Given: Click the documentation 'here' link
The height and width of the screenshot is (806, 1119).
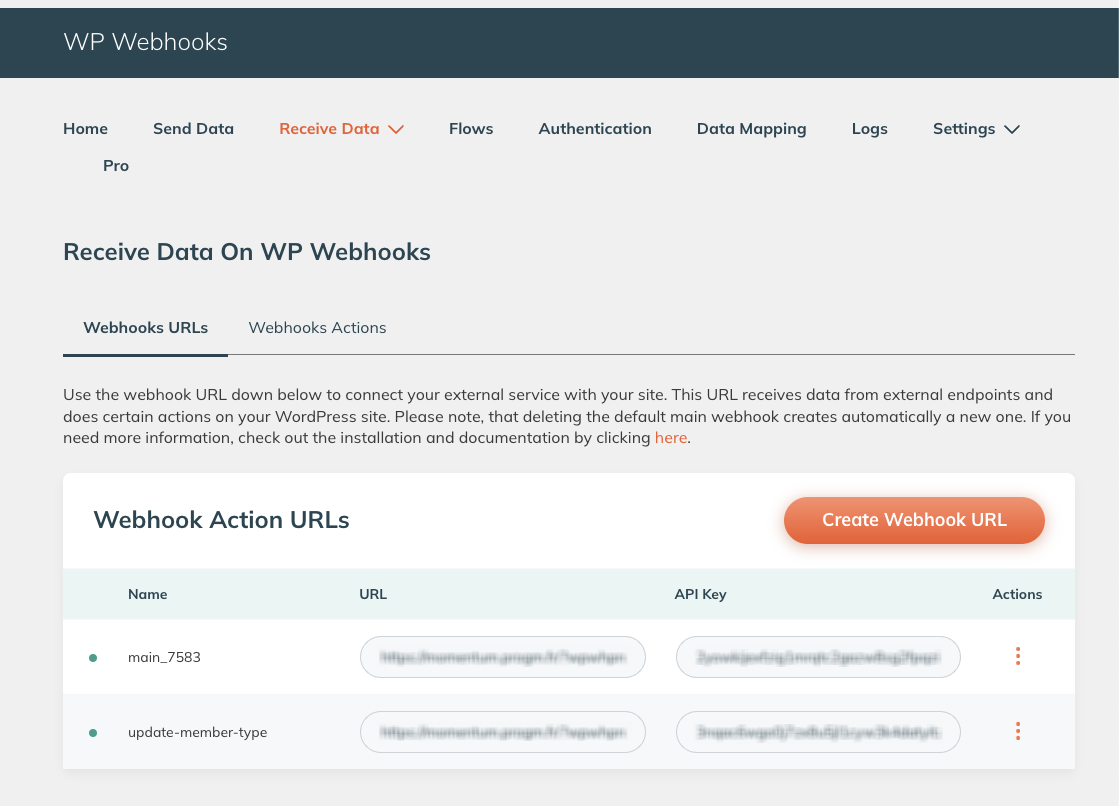Looking at the screenshot, I should click(x=671, y=437).
